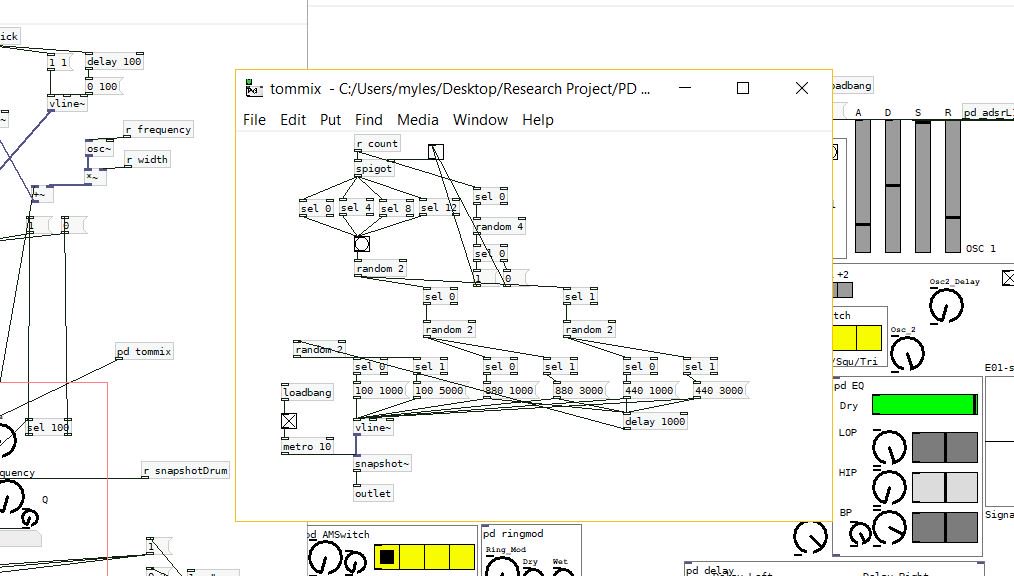Image resolution: width=1014 pixels, height=576 pixels.
Task: Toggle the X-box below loadbang in tommix
Action: pos(289,421)
